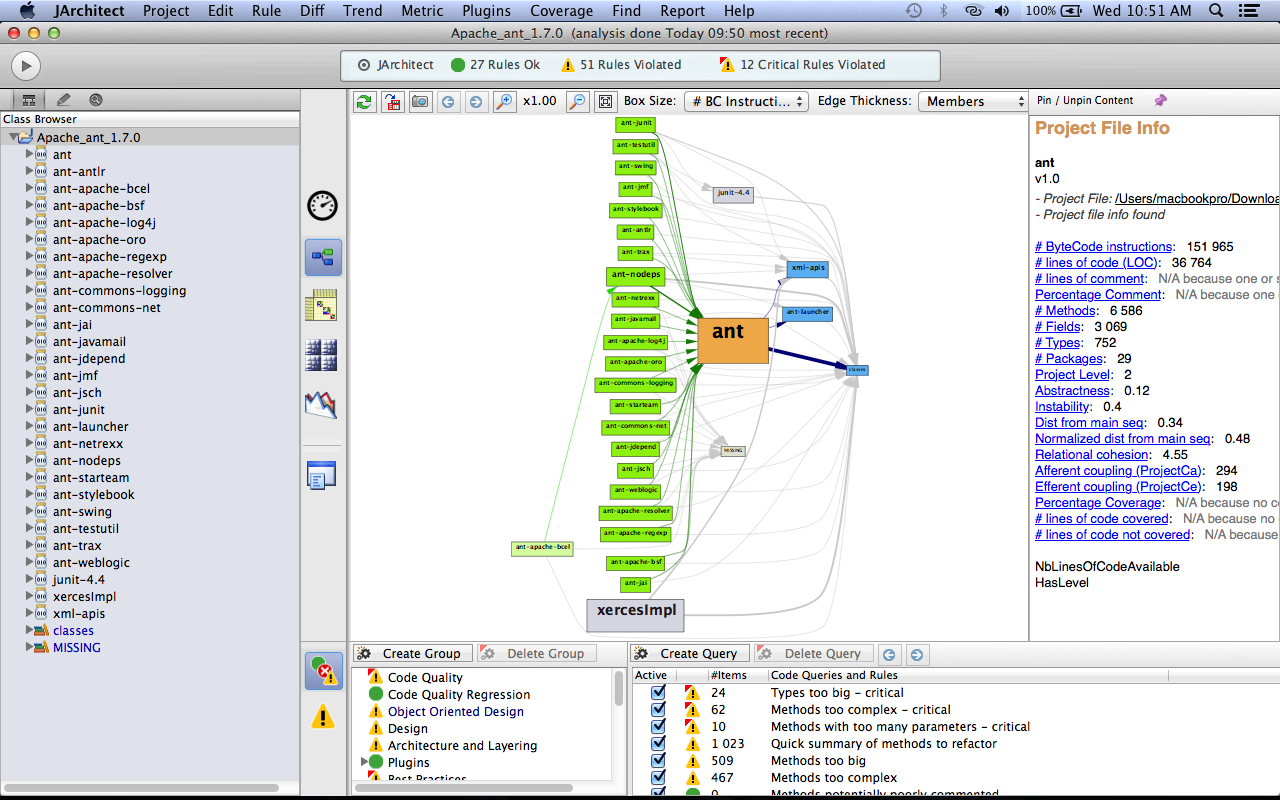Image resolution: width=1280 pixels, height=800 pixels.
Task: Open the # ByteCode instructions link
Action: click(1103, 246)
